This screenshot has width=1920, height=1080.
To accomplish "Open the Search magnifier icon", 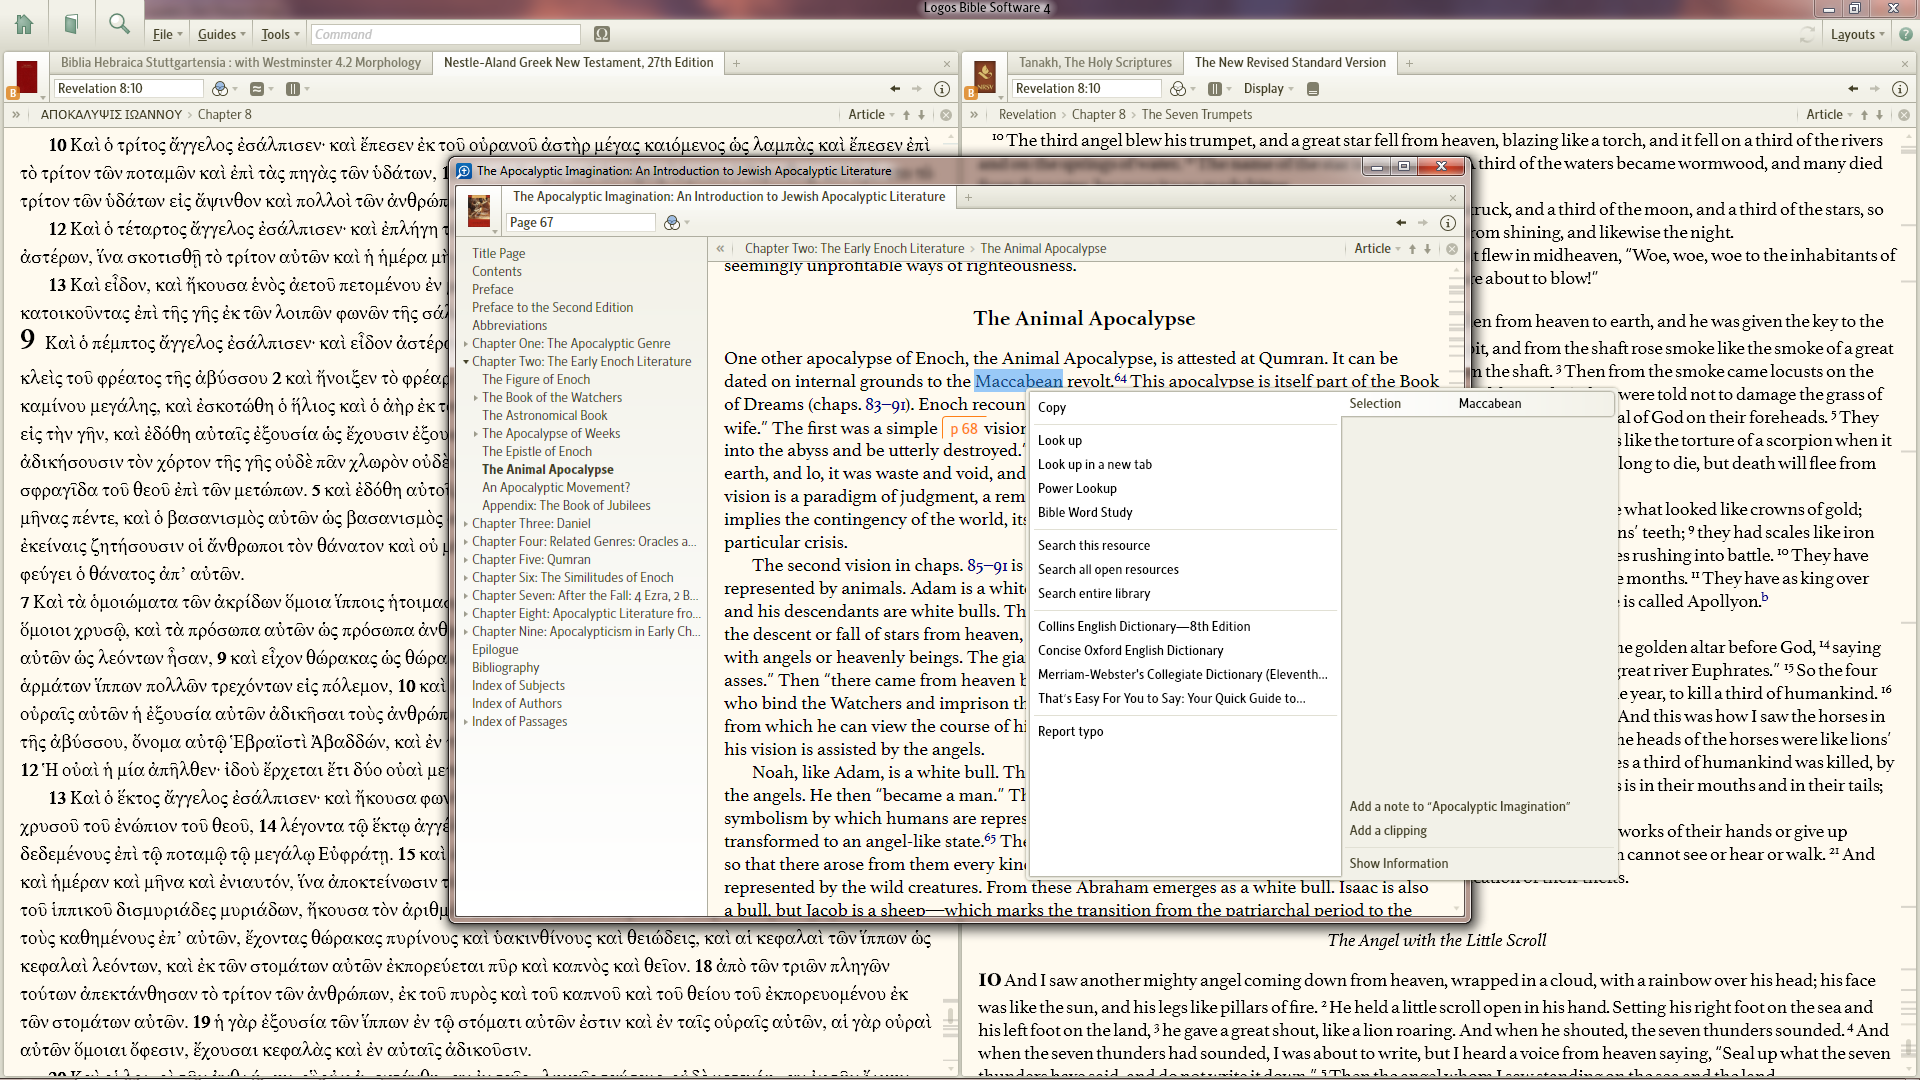I will coord(119,24).
